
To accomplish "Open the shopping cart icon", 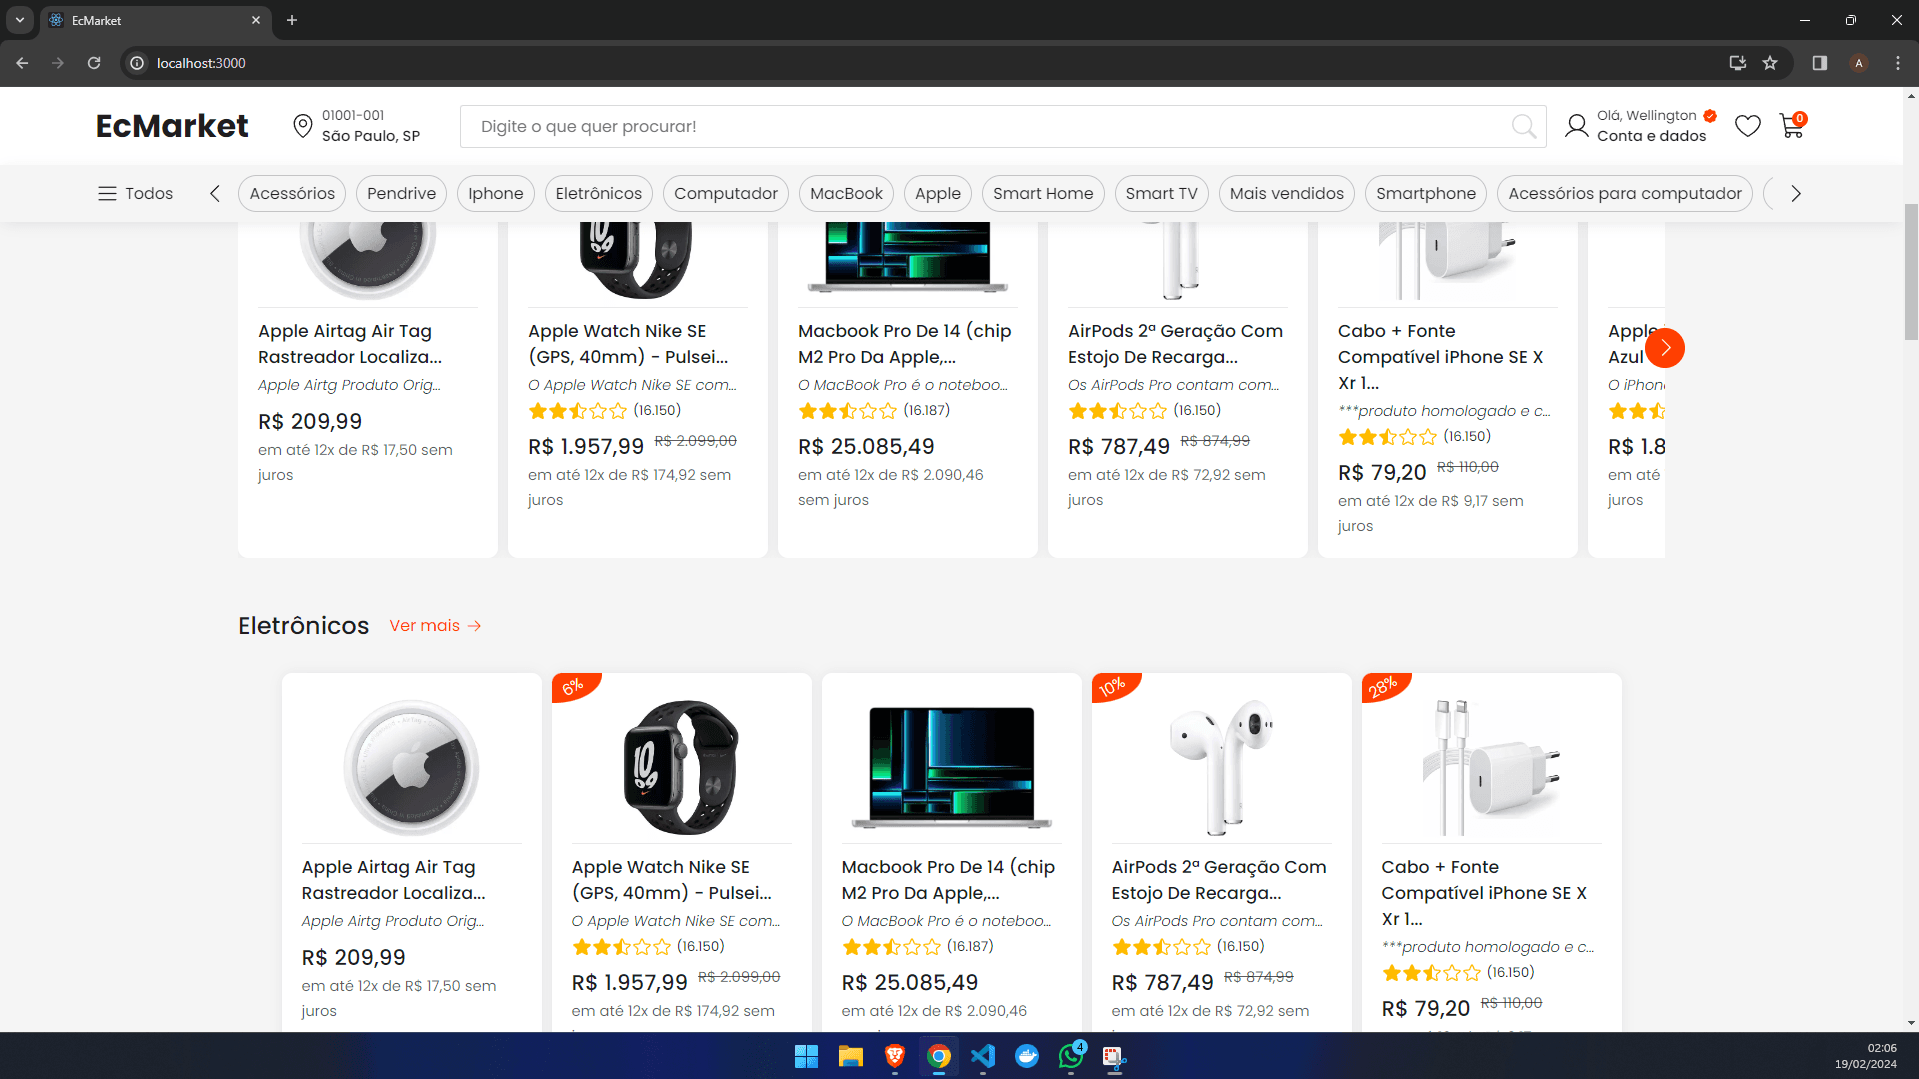I will click(1792, 125).
